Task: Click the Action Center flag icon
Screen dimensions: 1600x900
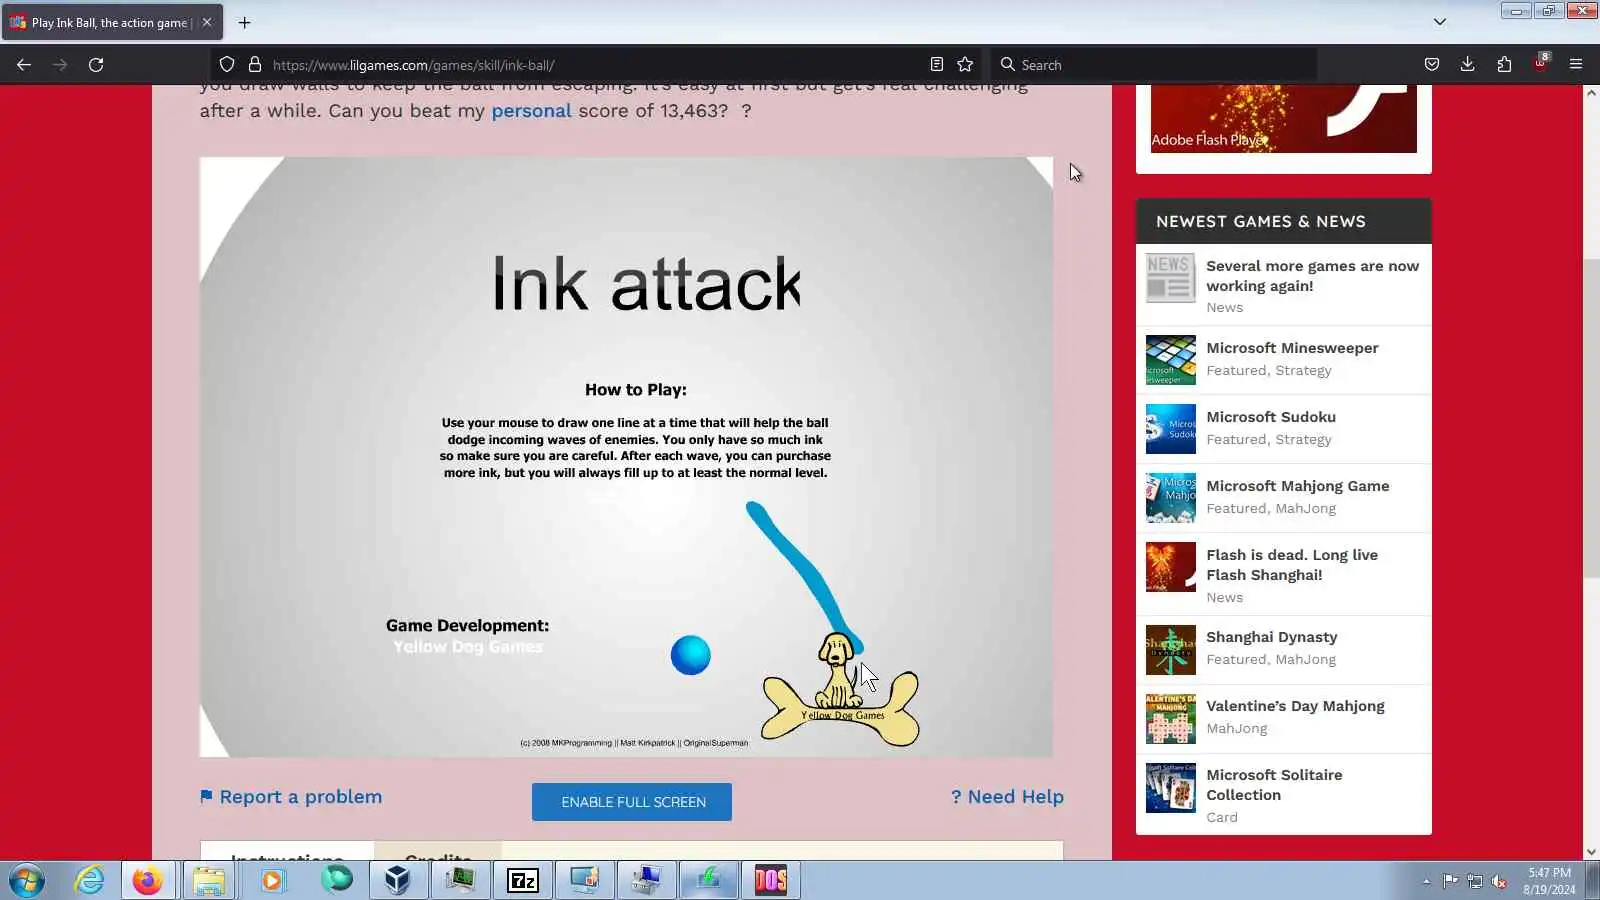Action: point(1450,881)
